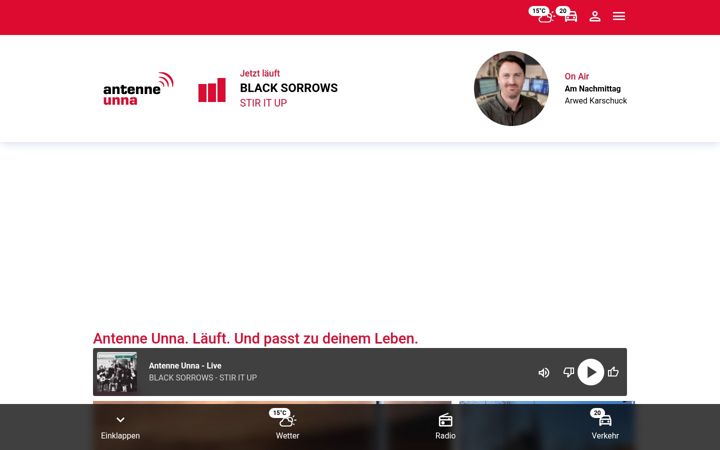
Task: Open the weather icon in the red header
Action: (x=542, y=15)
